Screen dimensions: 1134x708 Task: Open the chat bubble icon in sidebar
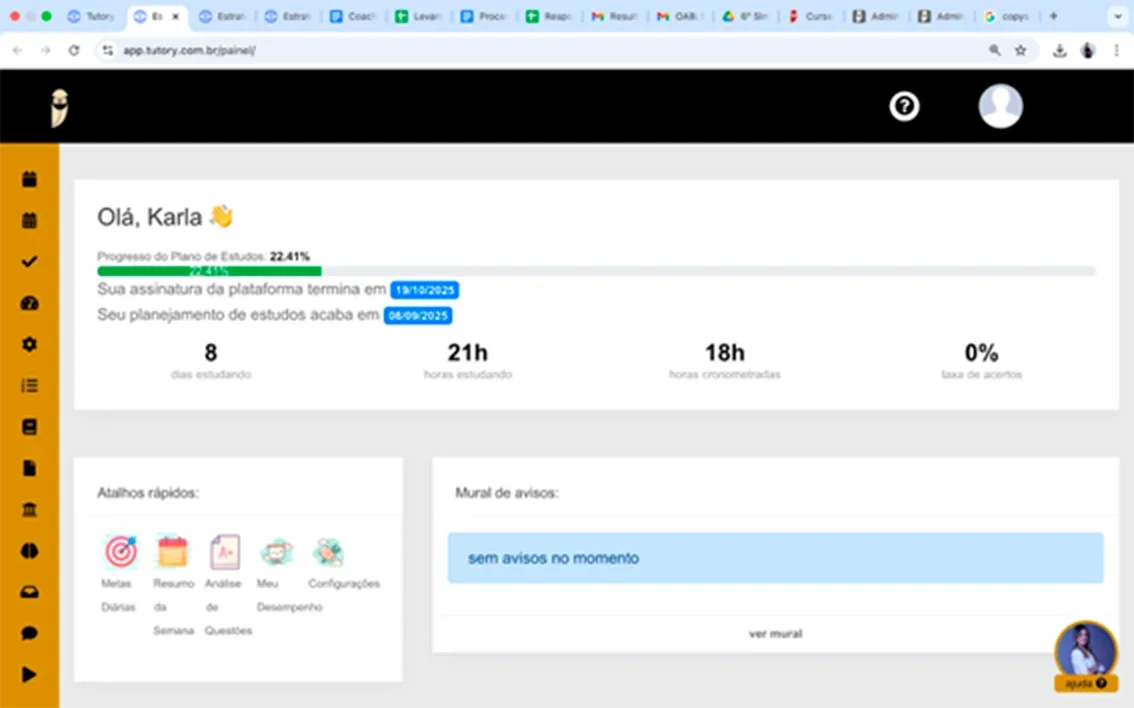pyautogui.click(x=29, y=633)
